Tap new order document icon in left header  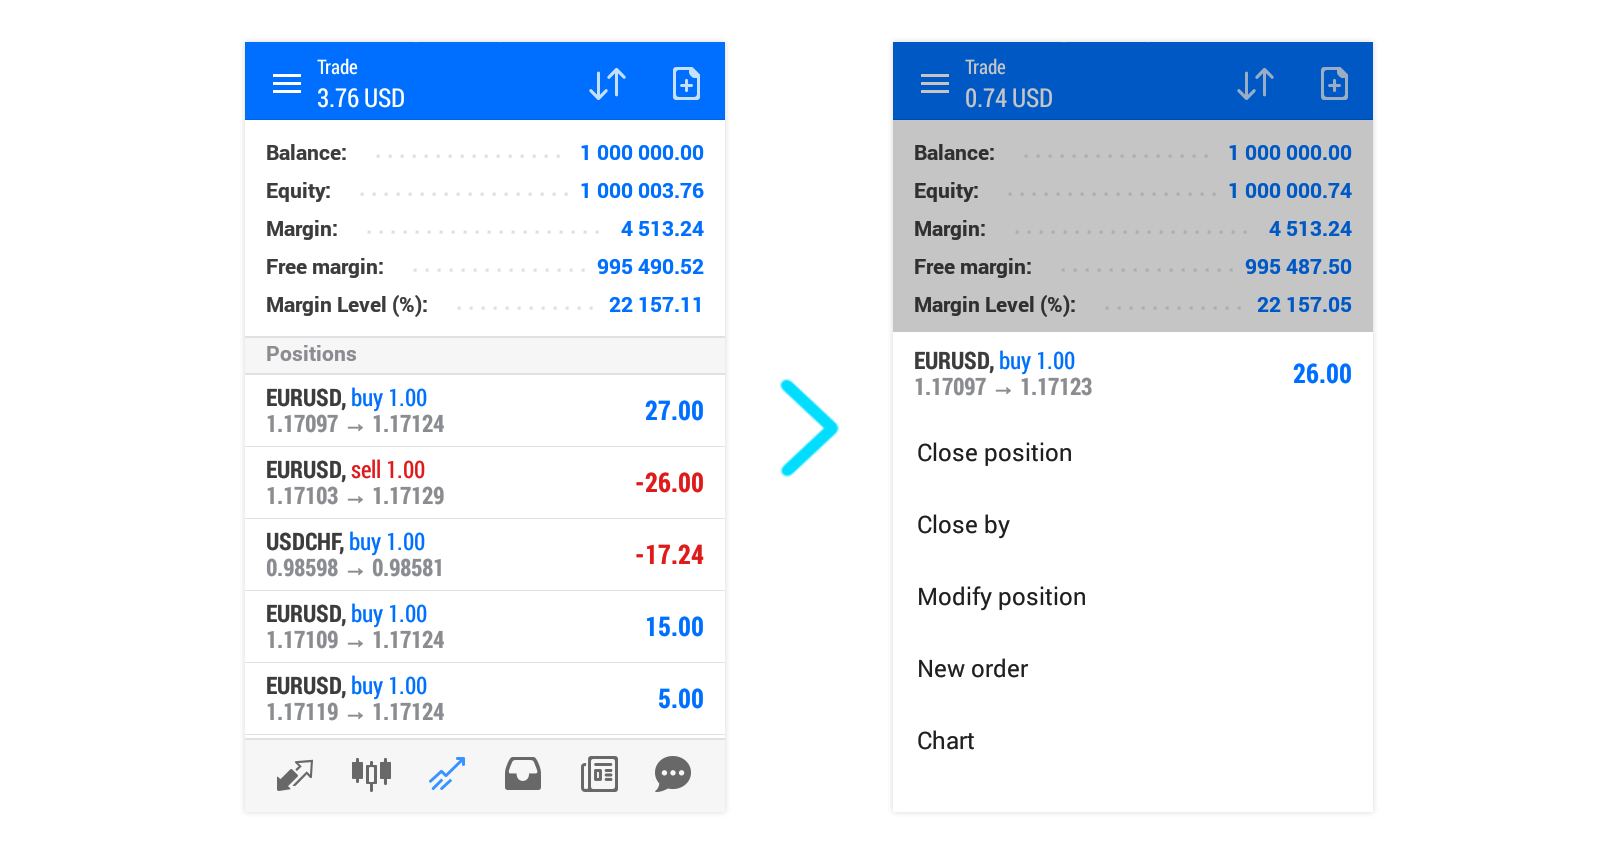click(686, 83)
